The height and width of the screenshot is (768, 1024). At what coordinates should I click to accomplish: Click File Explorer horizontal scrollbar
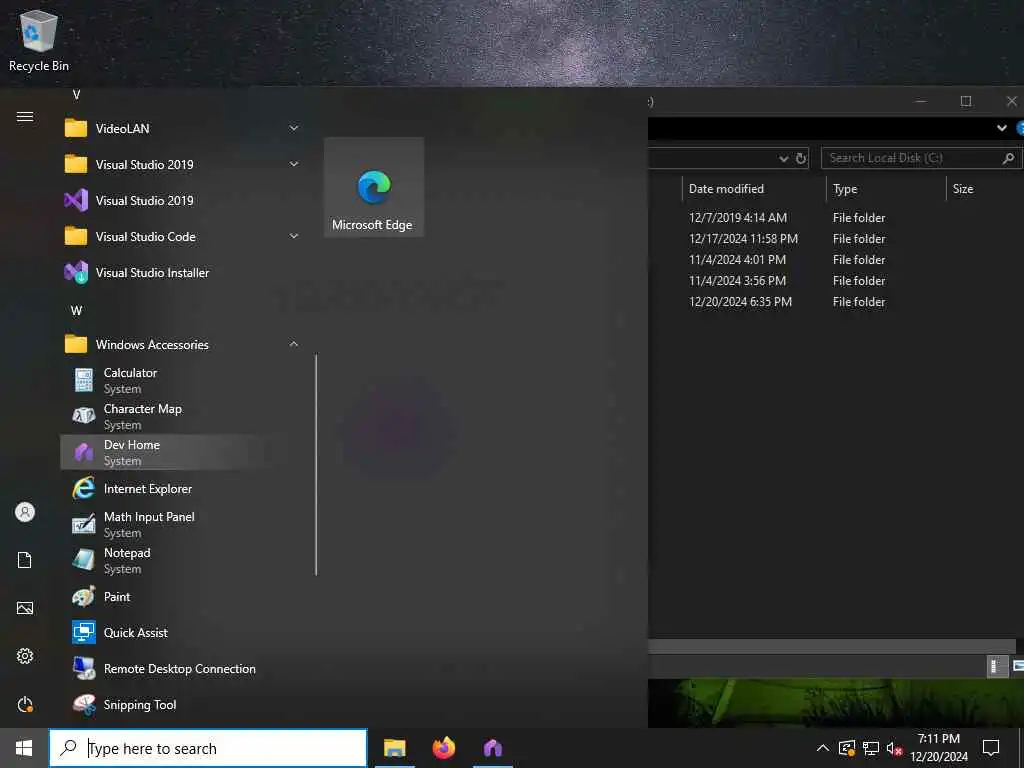click(x=831, y=646)
